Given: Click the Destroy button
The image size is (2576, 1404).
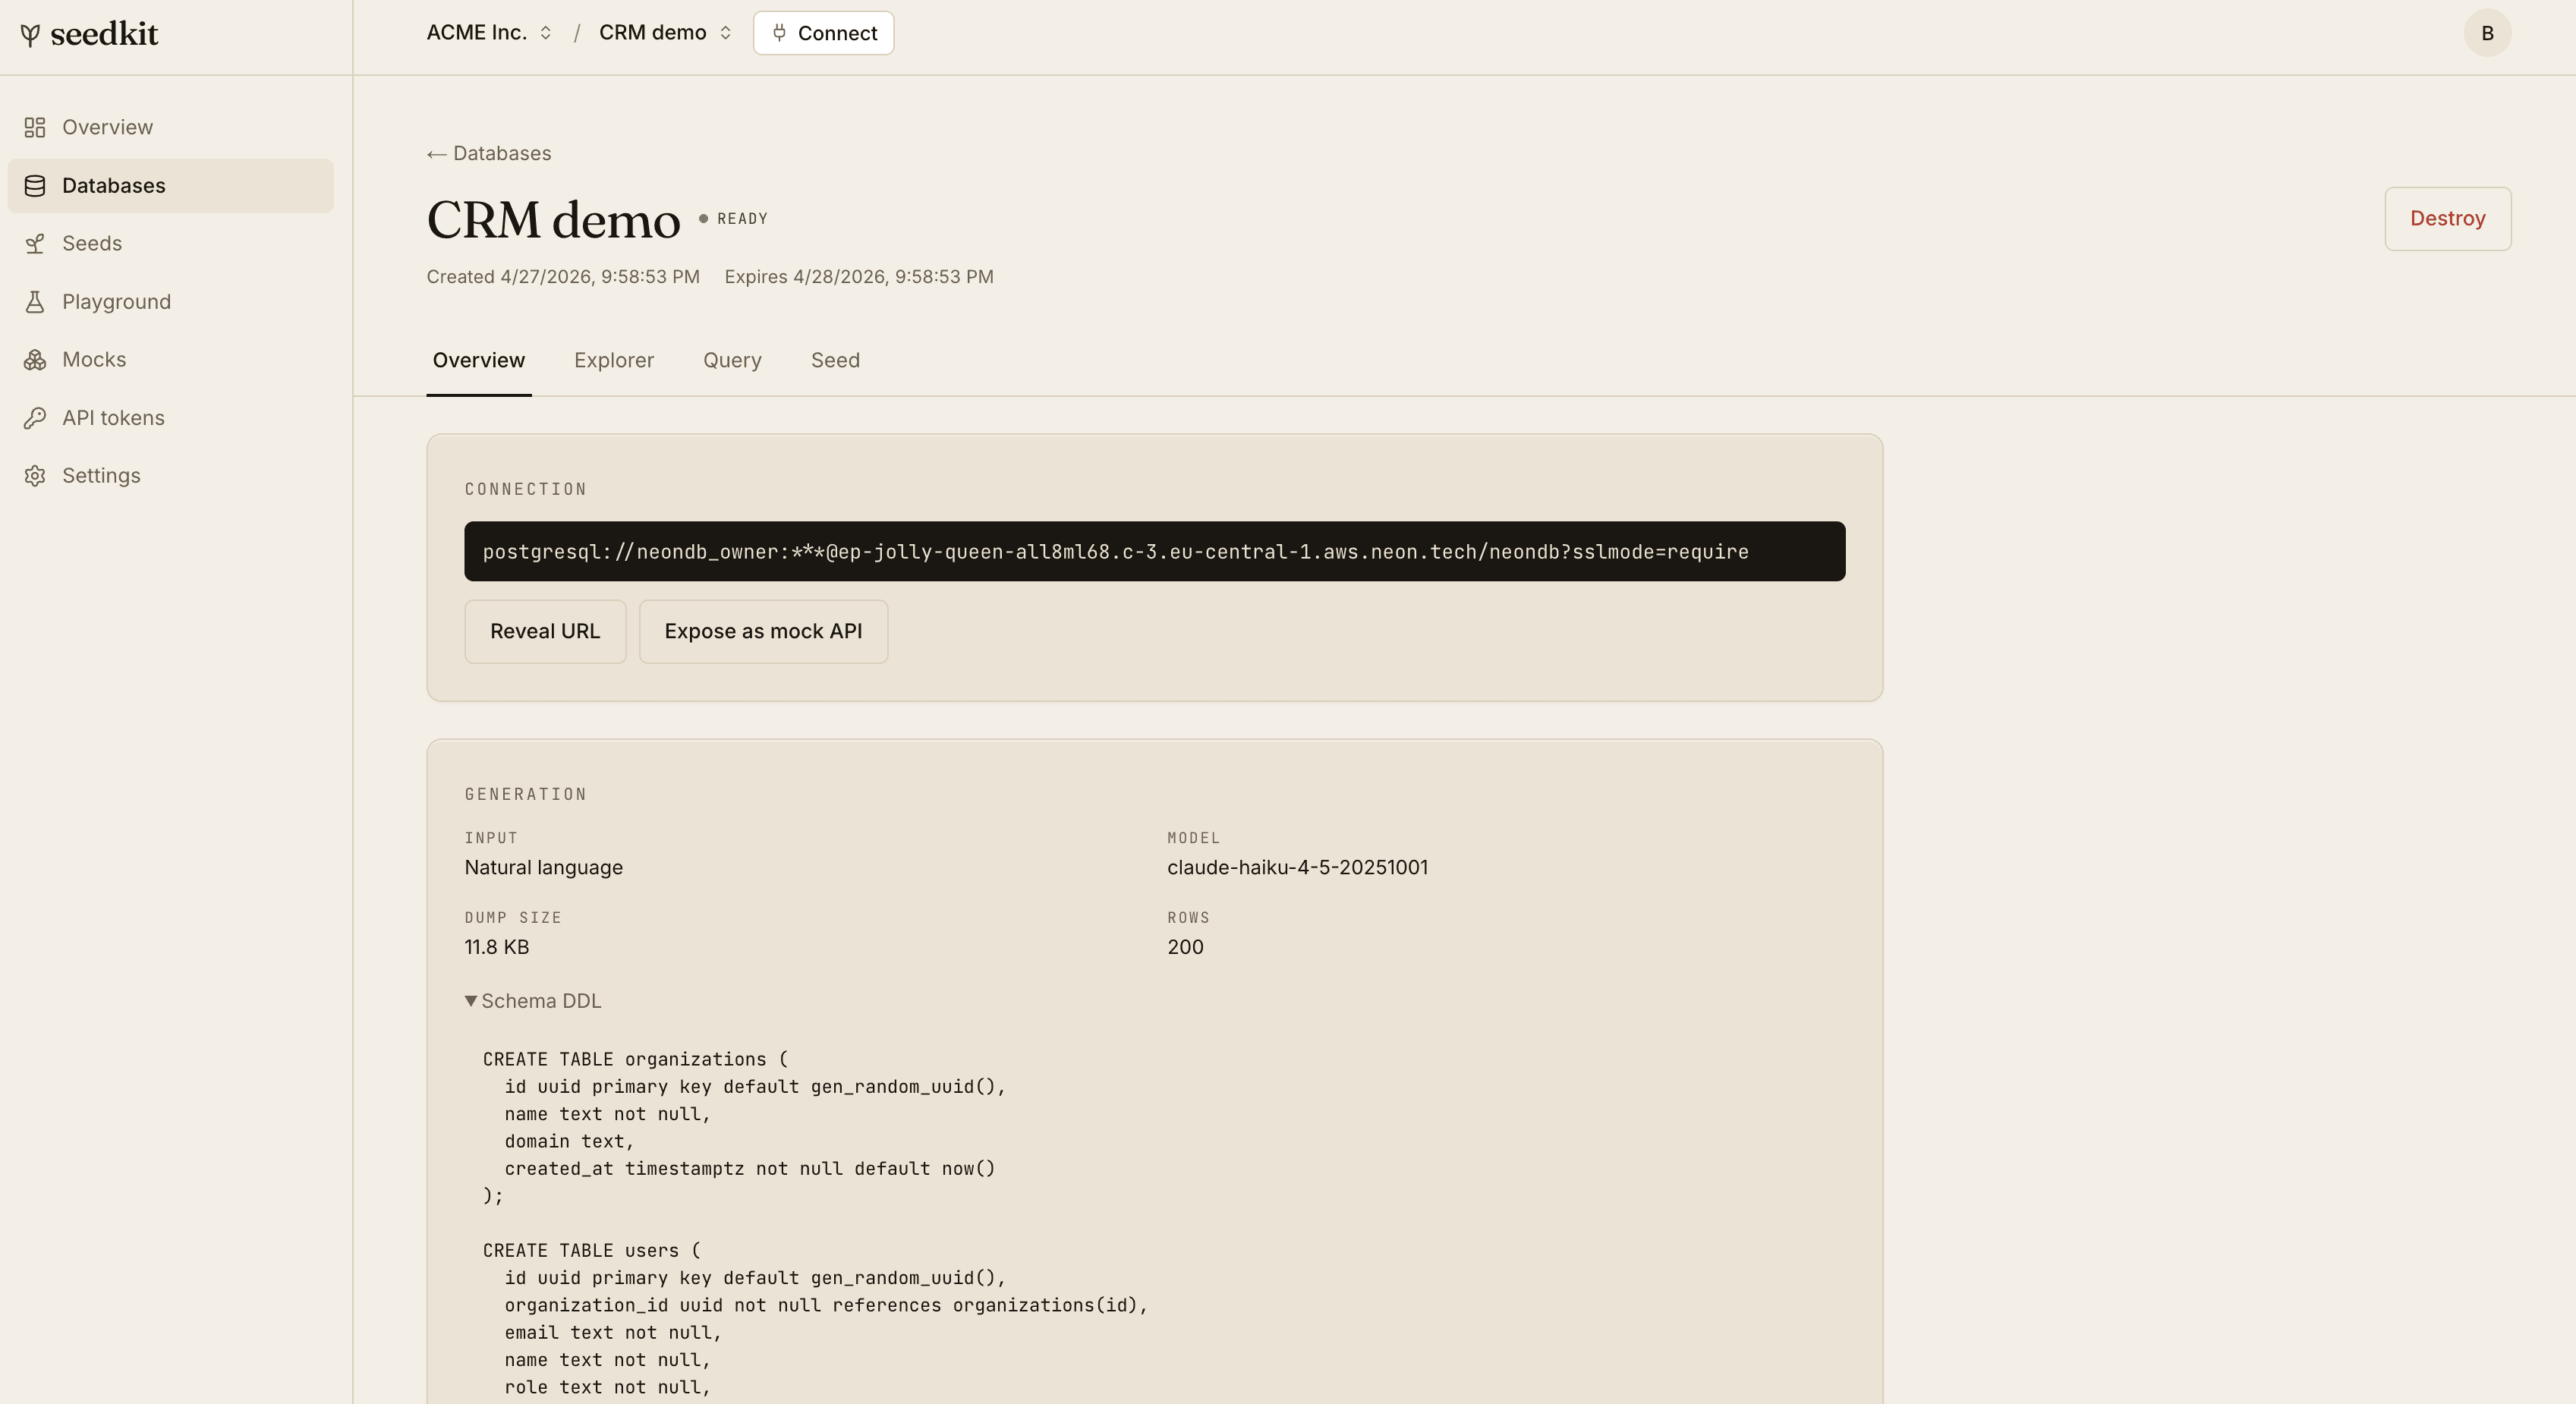Looking at the screenshot, I should [x=2447, y=218].
